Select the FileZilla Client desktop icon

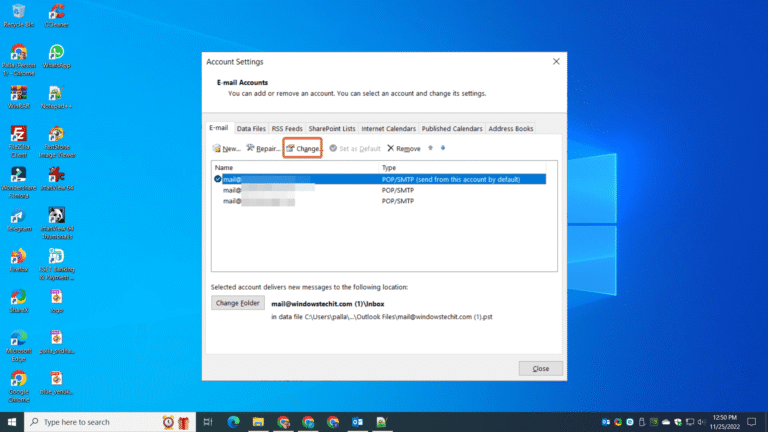pyautogui.click(x=19, y=142)
